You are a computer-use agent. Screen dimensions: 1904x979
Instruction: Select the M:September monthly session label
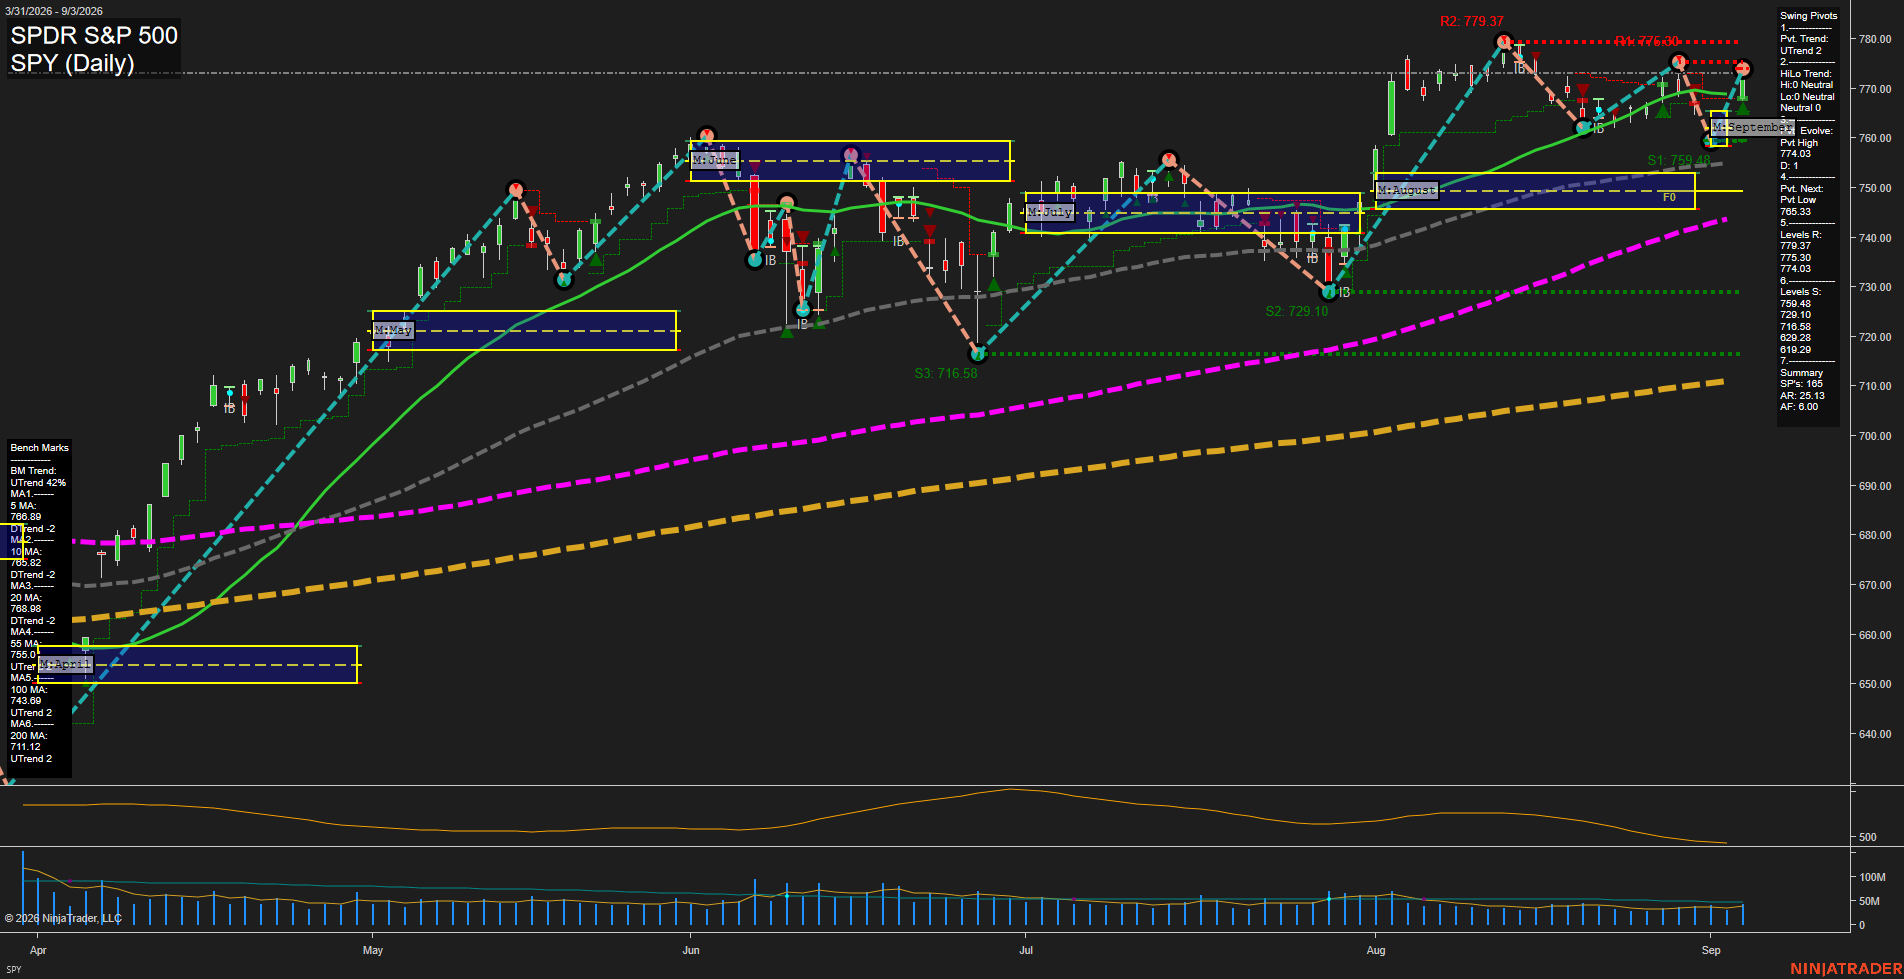1752,128
